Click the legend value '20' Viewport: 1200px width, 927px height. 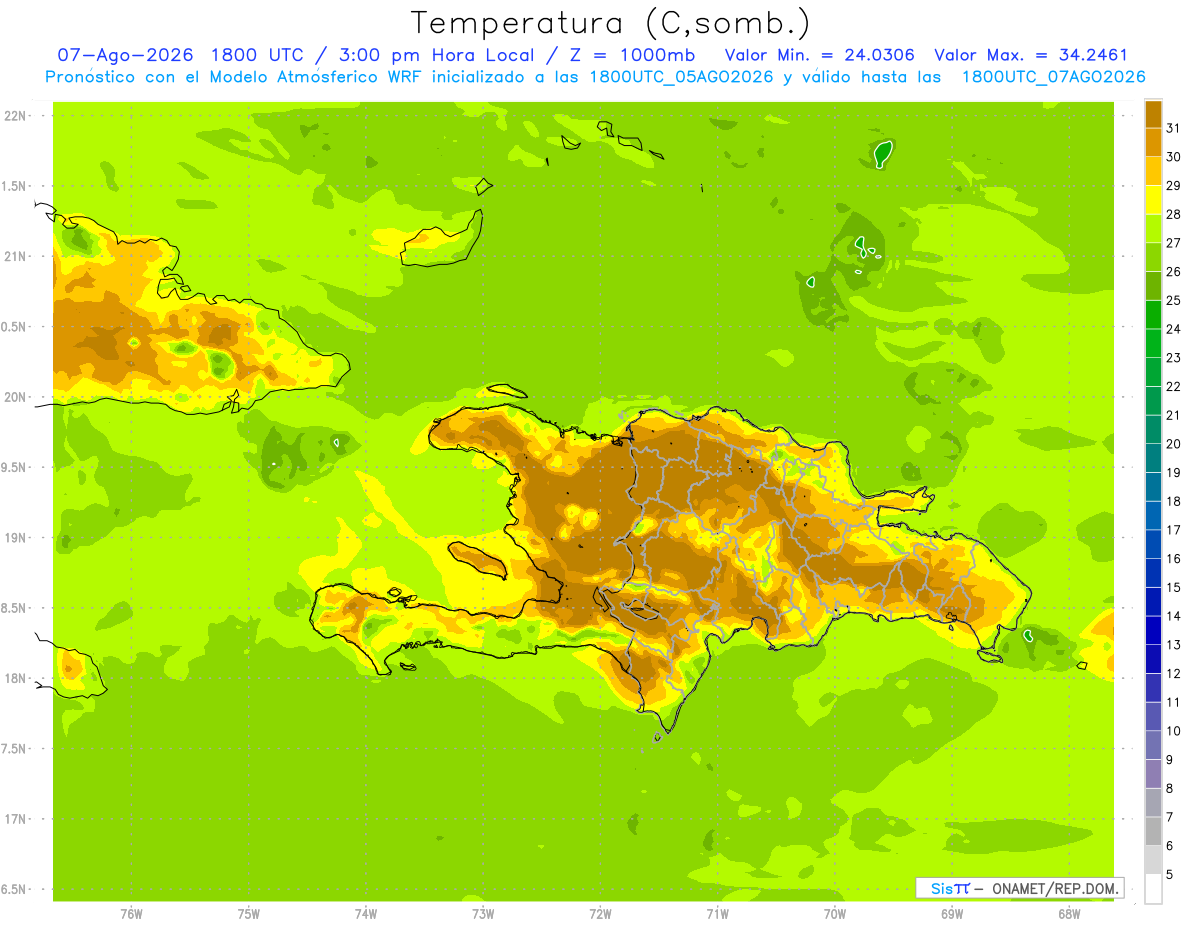1173,444
